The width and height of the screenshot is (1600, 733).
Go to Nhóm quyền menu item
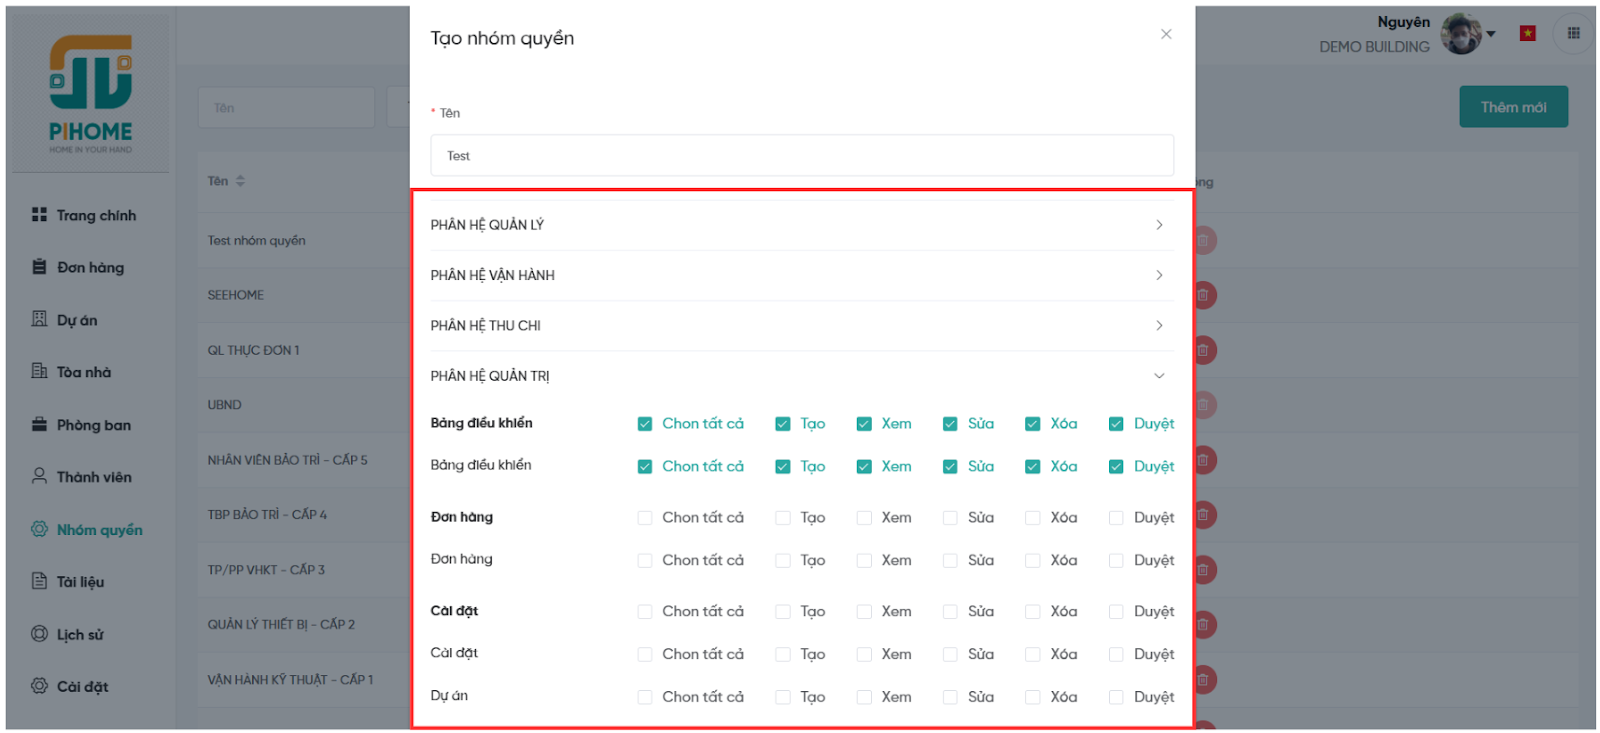99,530
